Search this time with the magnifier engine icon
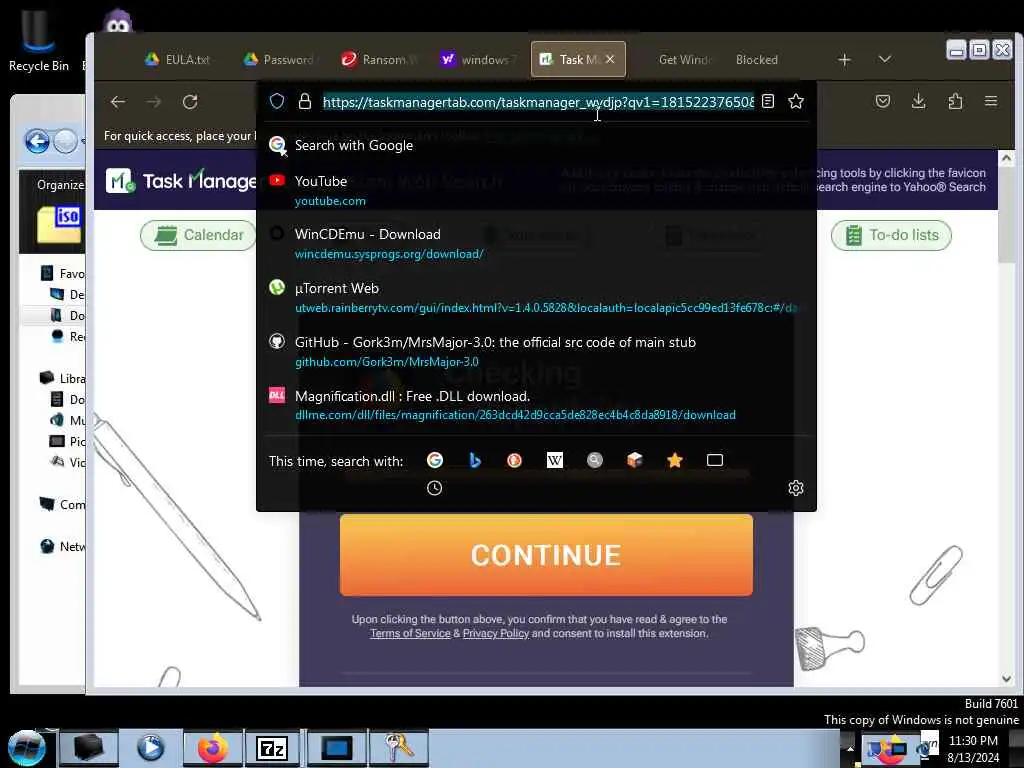 [595, 460]
